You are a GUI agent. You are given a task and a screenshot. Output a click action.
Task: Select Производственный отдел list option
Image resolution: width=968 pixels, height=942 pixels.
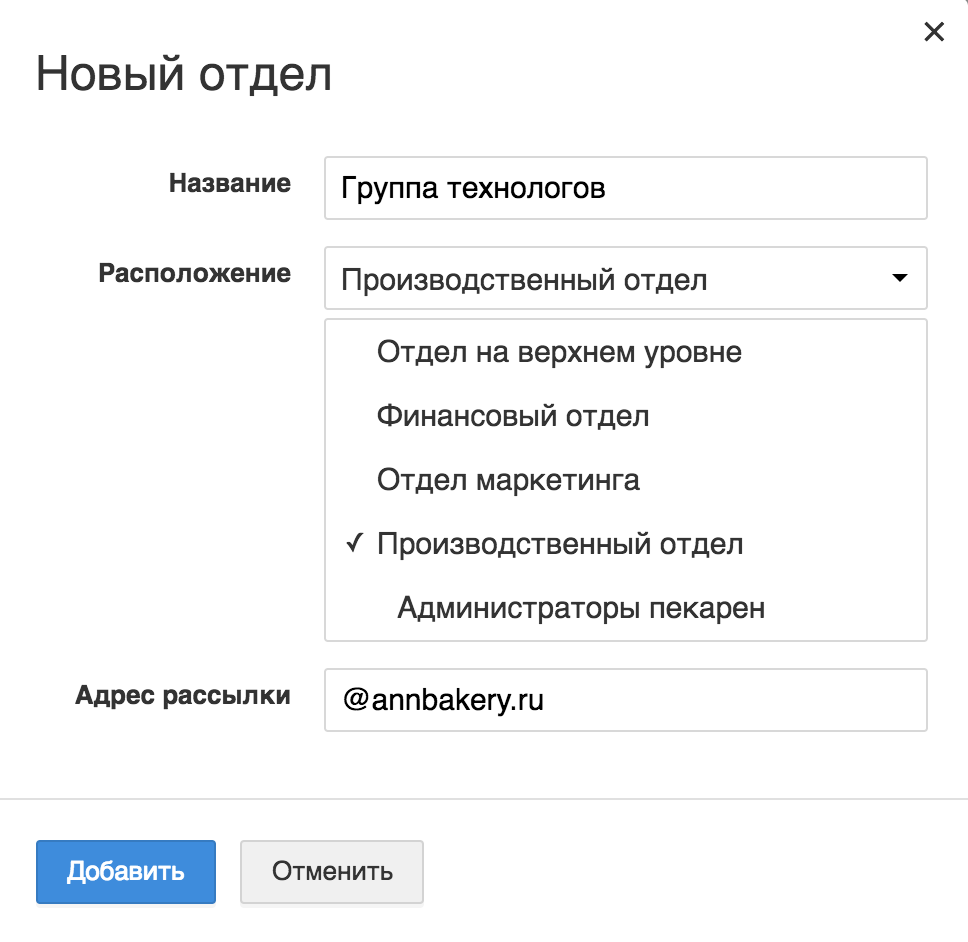pos(560,544)
